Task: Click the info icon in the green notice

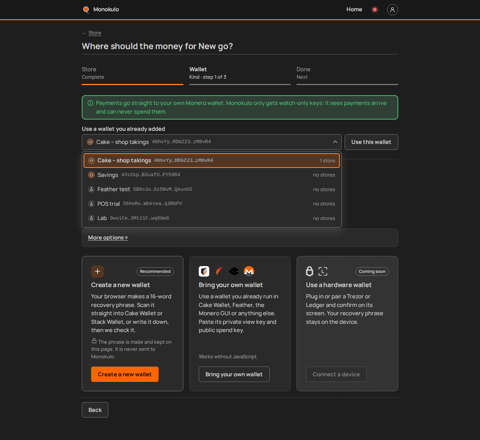Action: point(90,103)
